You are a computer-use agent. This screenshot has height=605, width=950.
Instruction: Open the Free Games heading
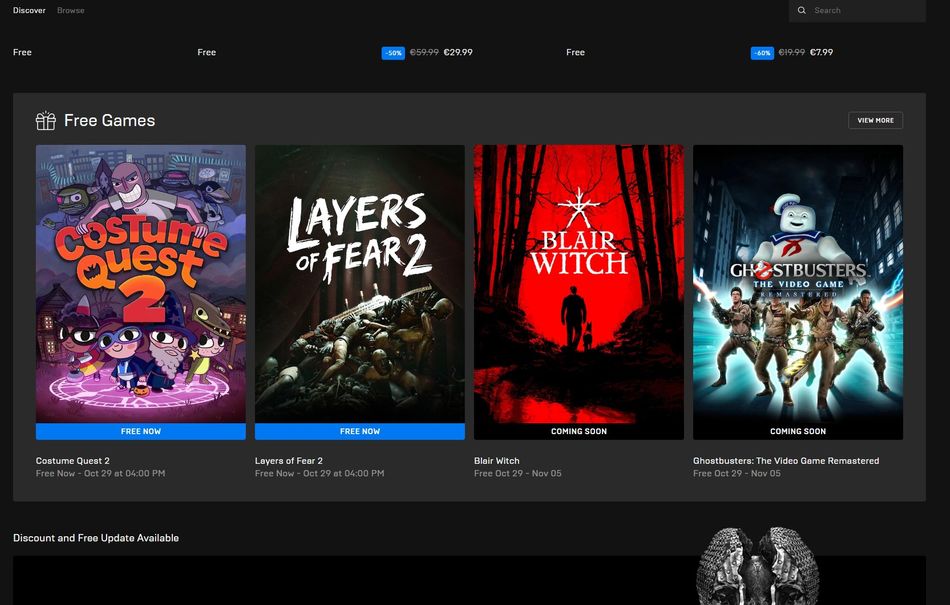click(x=110, y=121)
